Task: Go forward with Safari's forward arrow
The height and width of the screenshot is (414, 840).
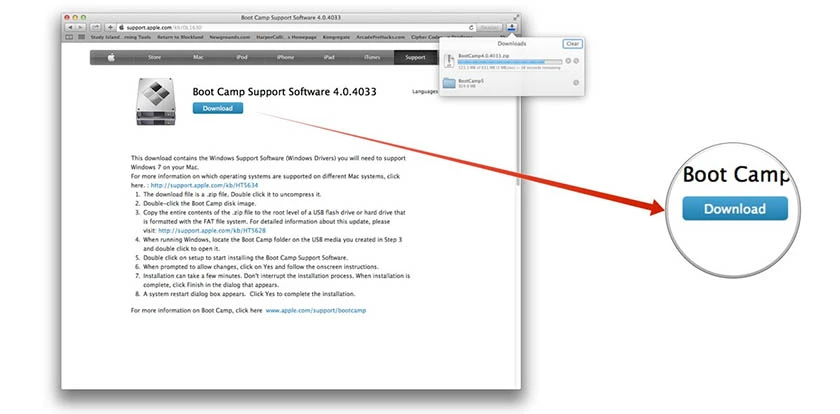Action: click(x=80, y=27)
